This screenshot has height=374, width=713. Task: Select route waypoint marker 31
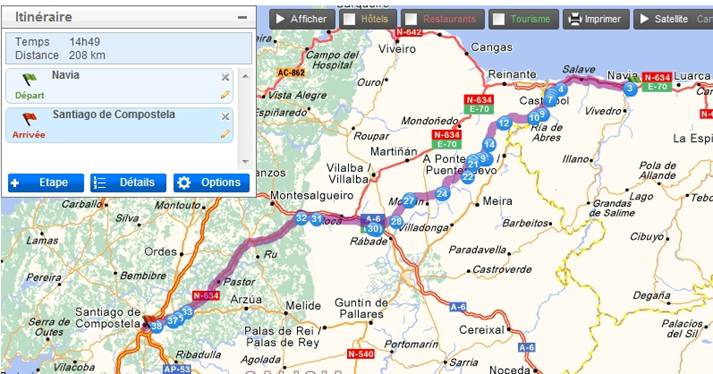(316, 219)
